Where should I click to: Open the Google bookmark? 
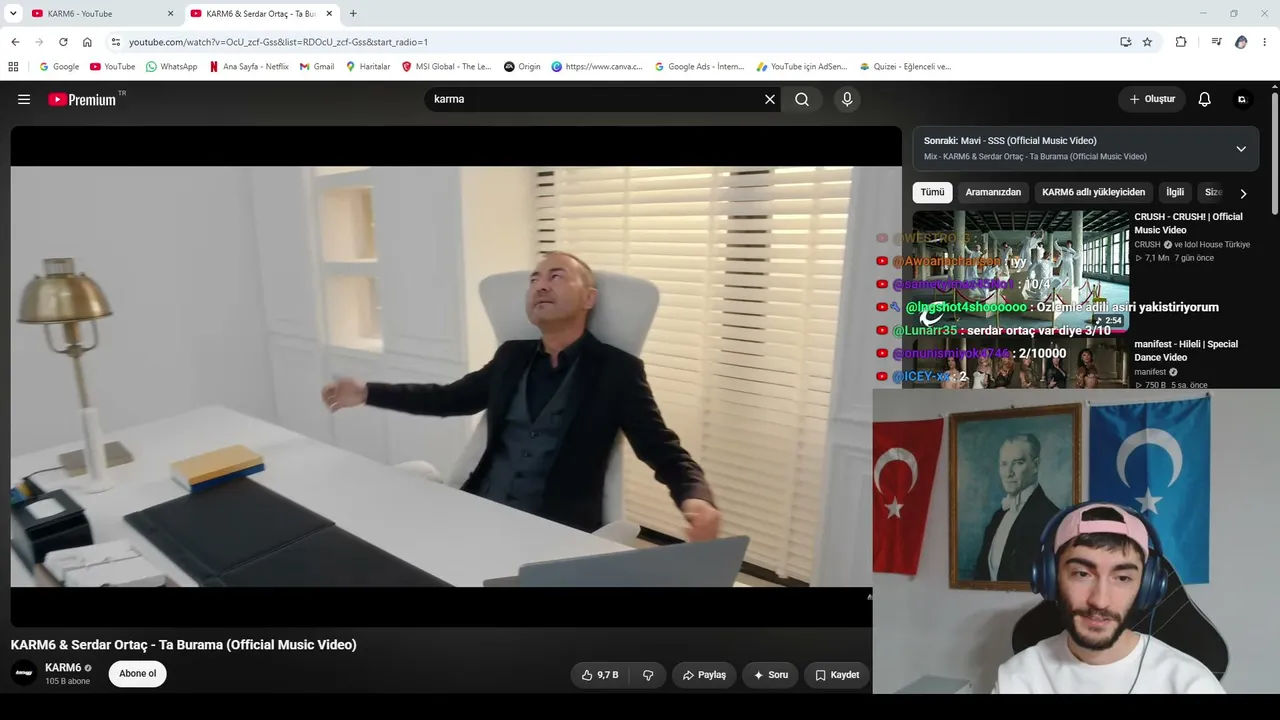coord(59,67)
